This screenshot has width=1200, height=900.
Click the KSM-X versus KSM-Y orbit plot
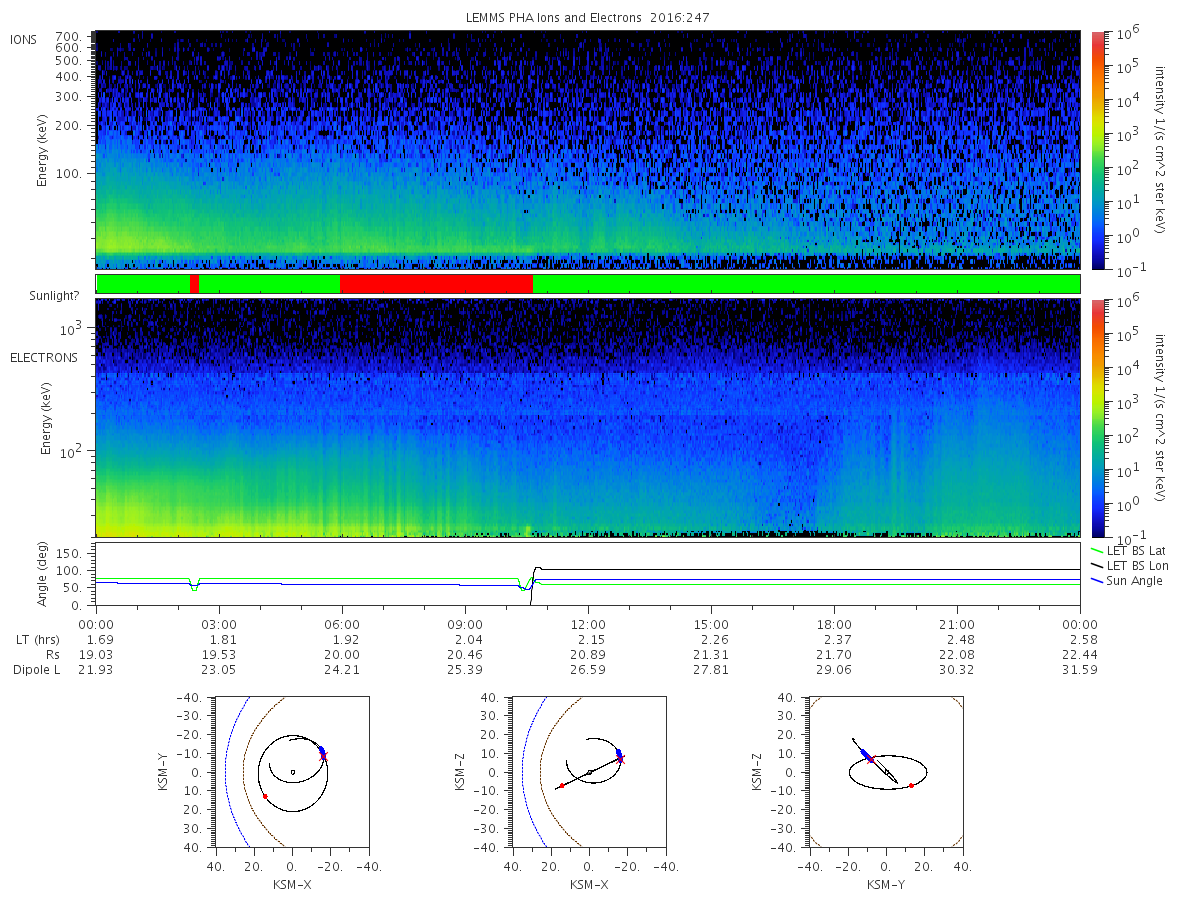coord(291,772)
